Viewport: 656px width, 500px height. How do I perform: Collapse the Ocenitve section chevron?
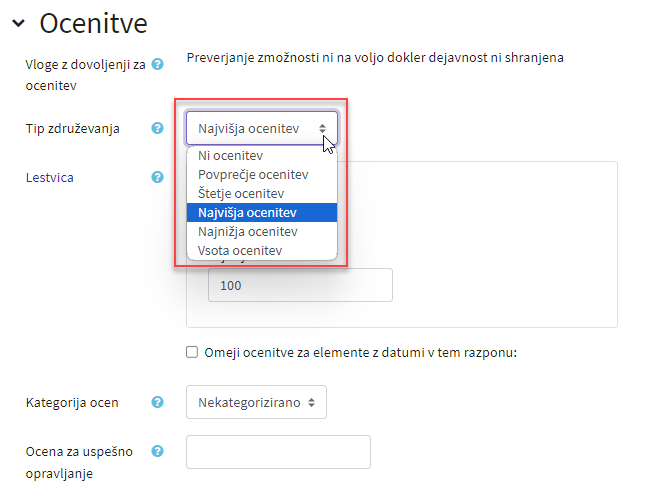[x=18, y=22]
